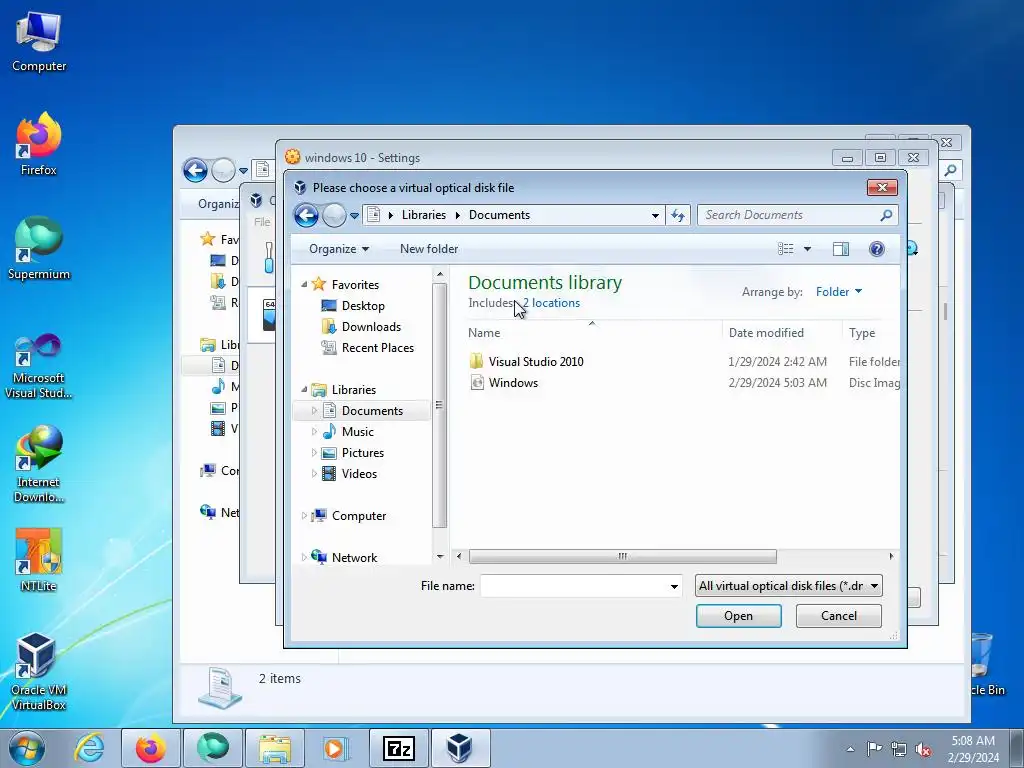Viewport: 1024px width, 768px height.
Task: Select Pictures library in navigation pane
Action: pyautogui.click(x=353, y=453)
